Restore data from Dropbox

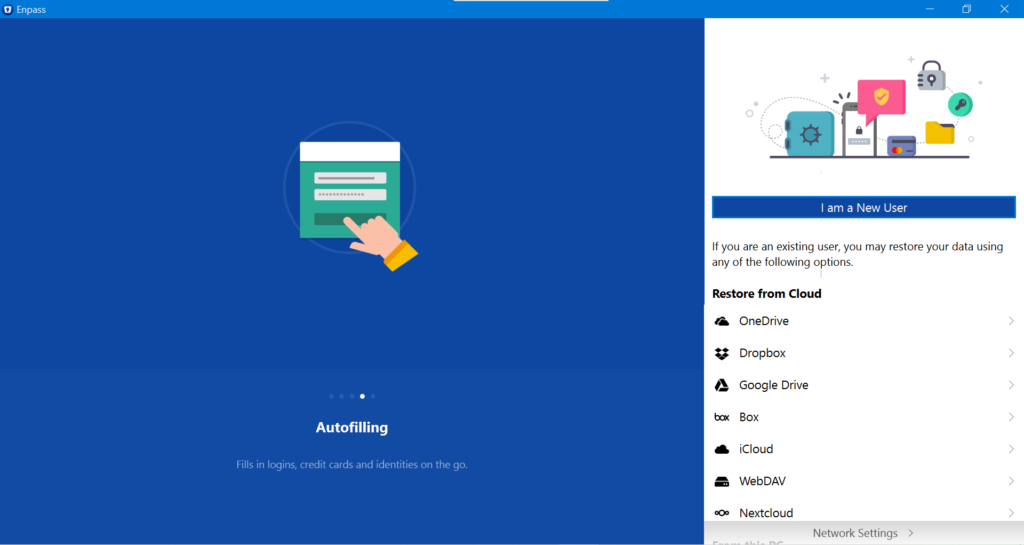(863, 353)
